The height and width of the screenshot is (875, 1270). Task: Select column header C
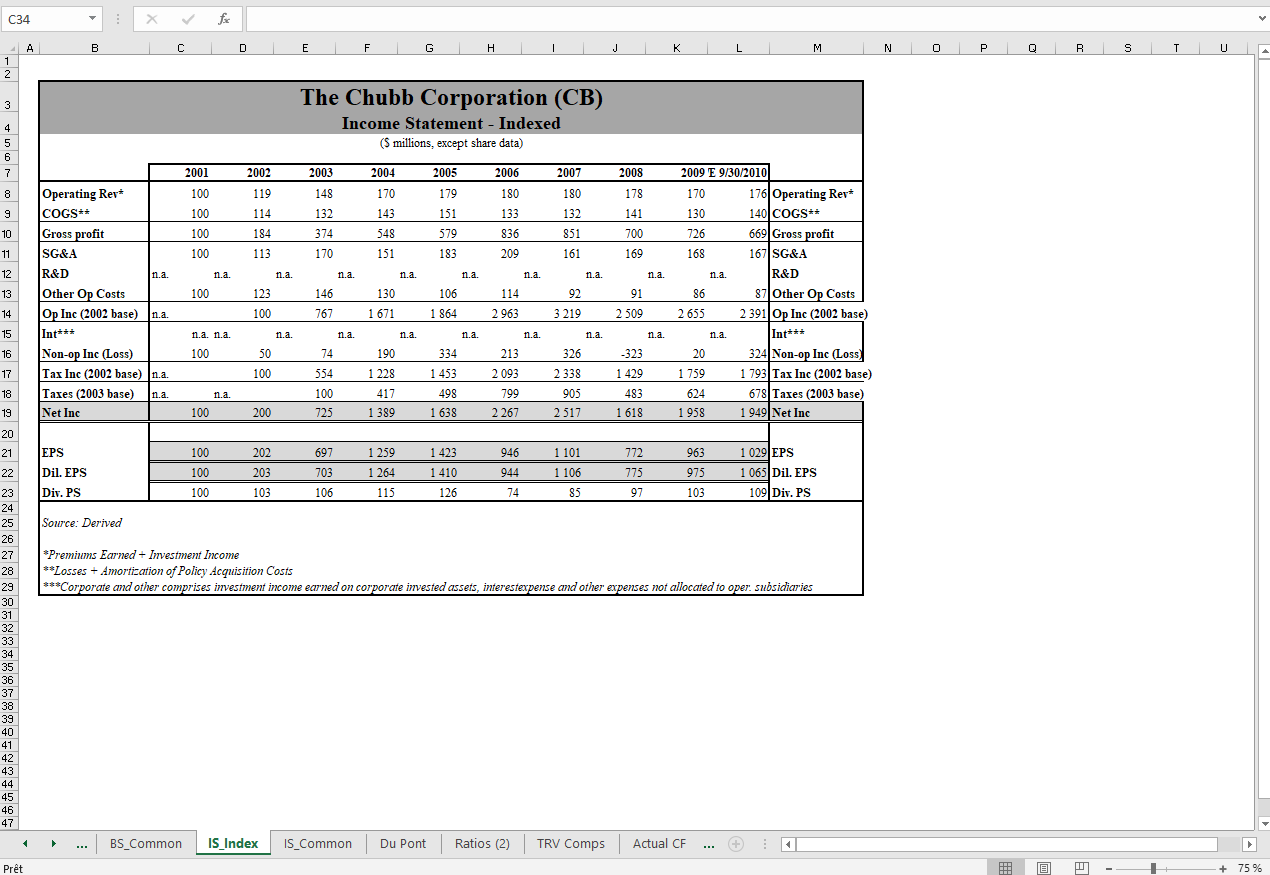pyautogui.click(x=180, y=48)
